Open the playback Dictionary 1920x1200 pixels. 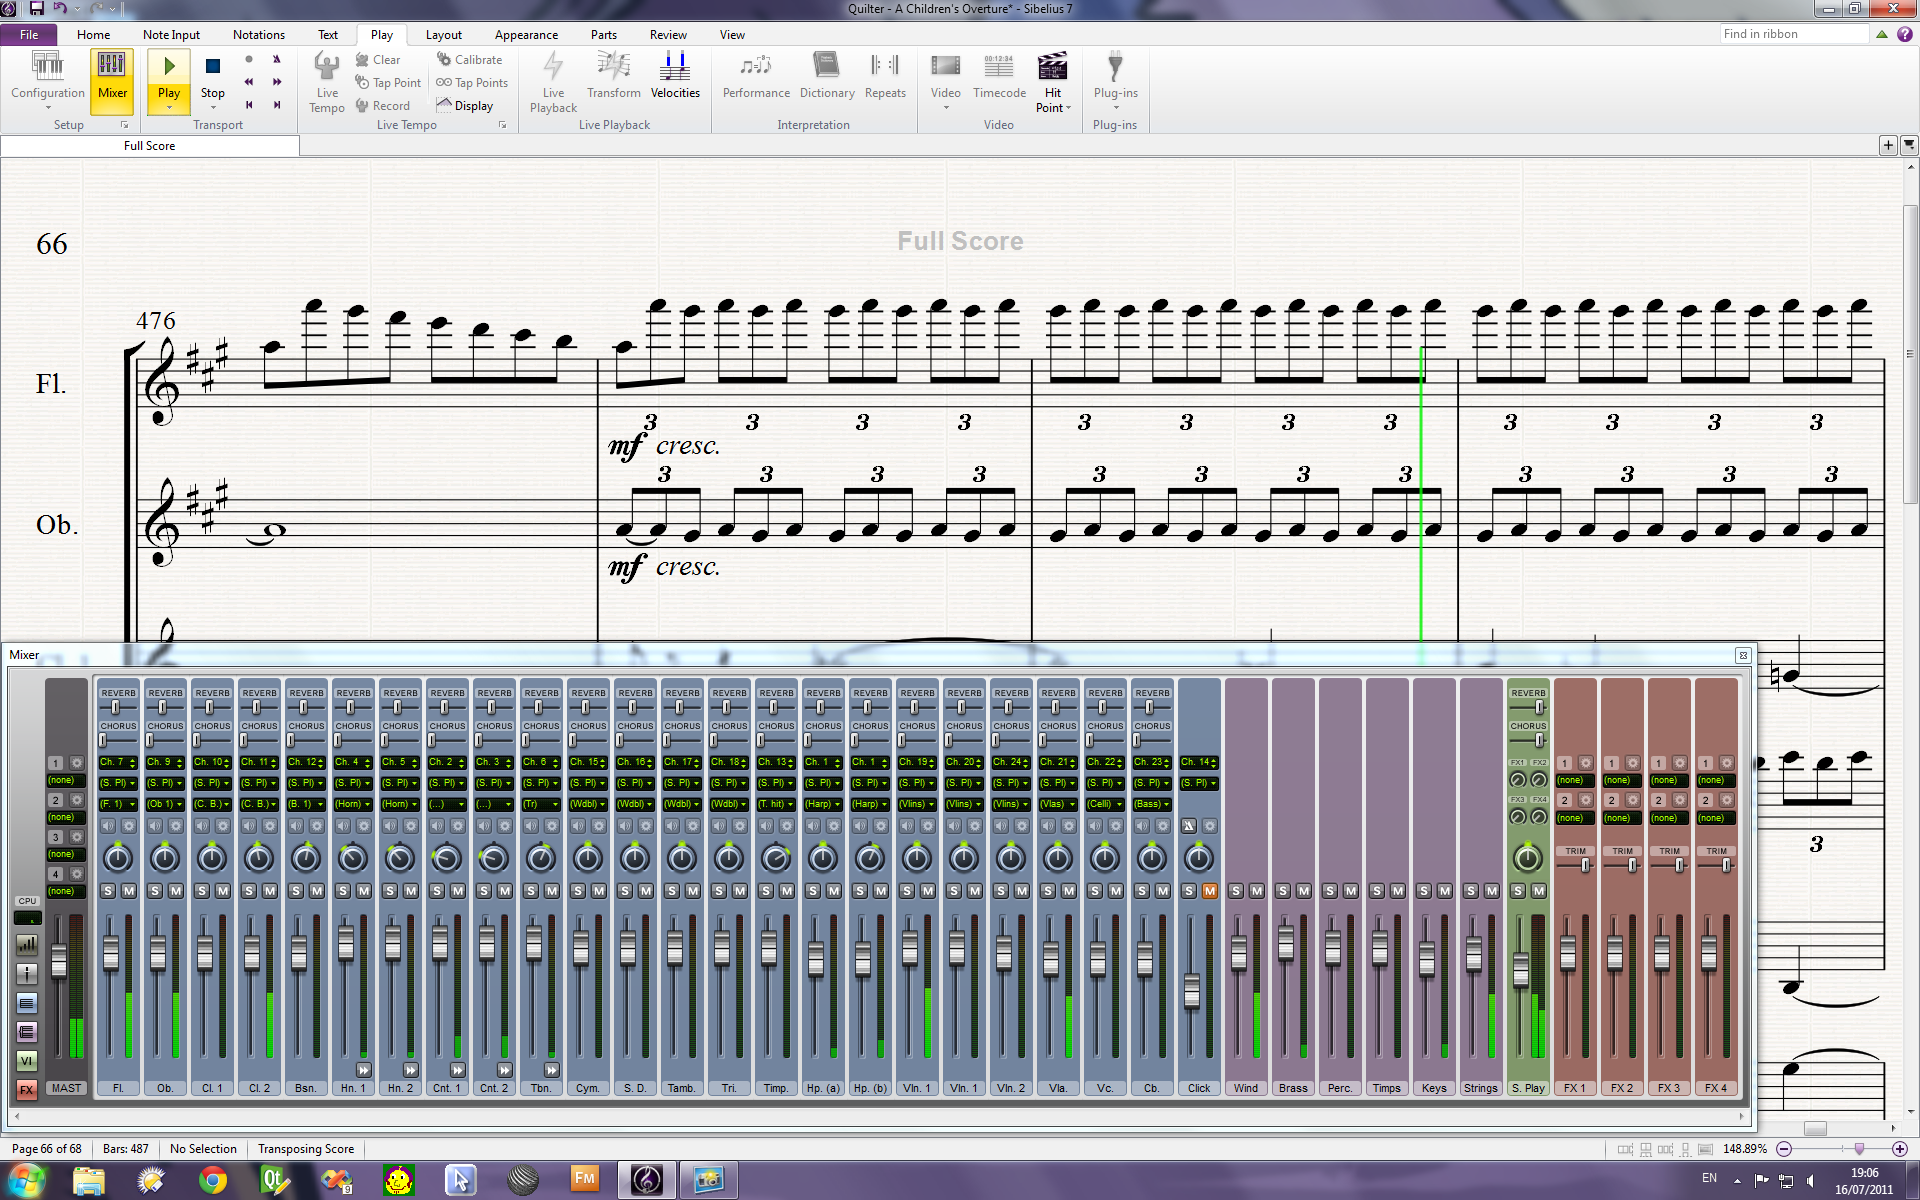[826, 67]
